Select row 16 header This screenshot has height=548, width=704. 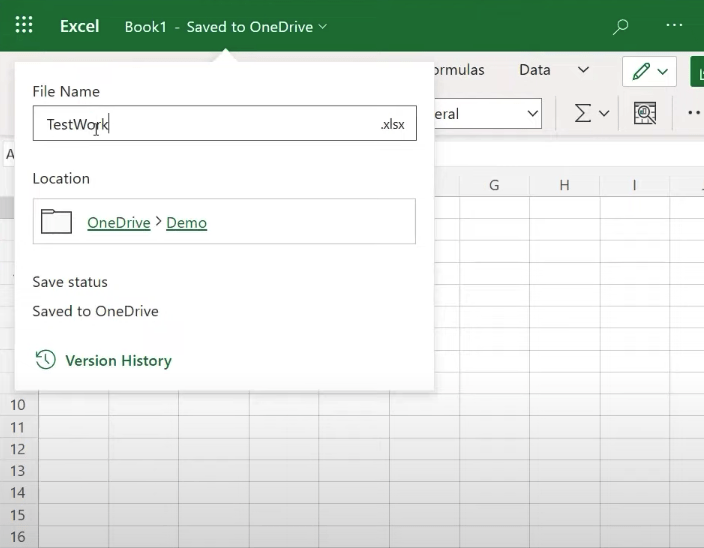pyautogui.click(x=18, y=536)
